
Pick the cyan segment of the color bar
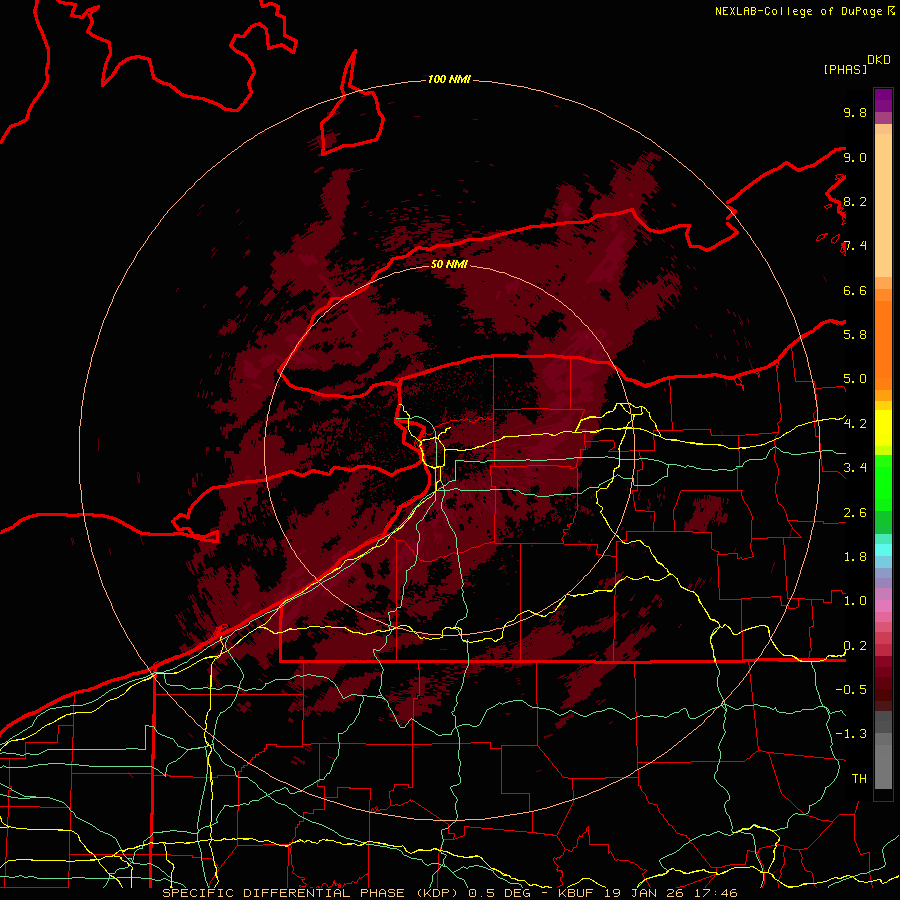point(883,549)
